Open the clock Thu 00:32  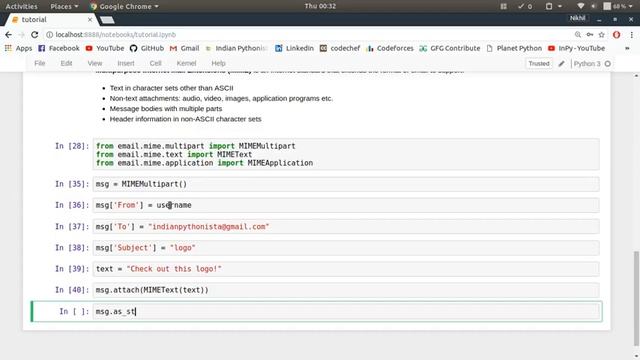(x=320, y=6)
